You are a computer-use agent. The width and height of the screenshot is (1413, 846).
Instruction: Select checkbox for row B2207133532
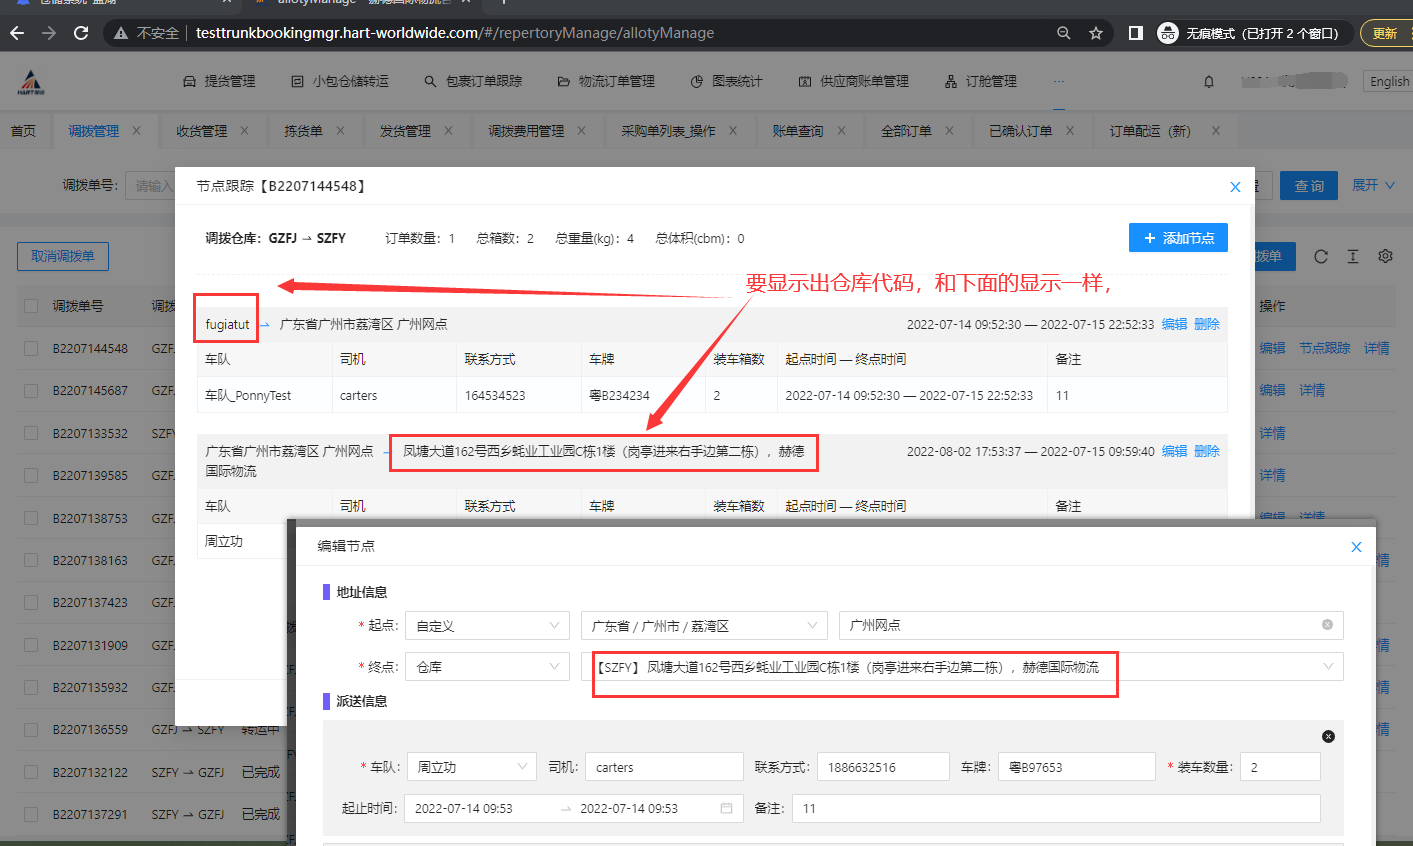pos(31,433)
